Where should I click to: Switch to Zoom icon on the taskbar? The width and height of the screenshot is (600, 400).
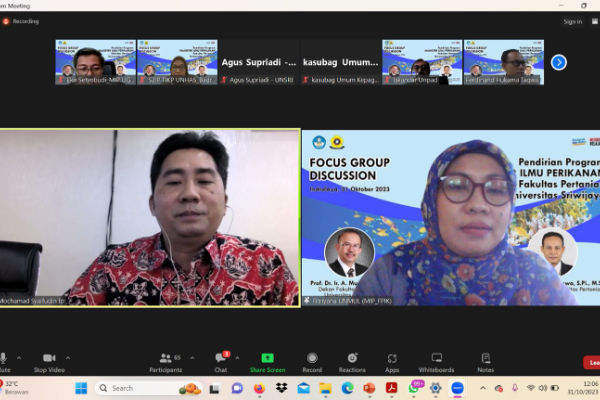point(457,389)
